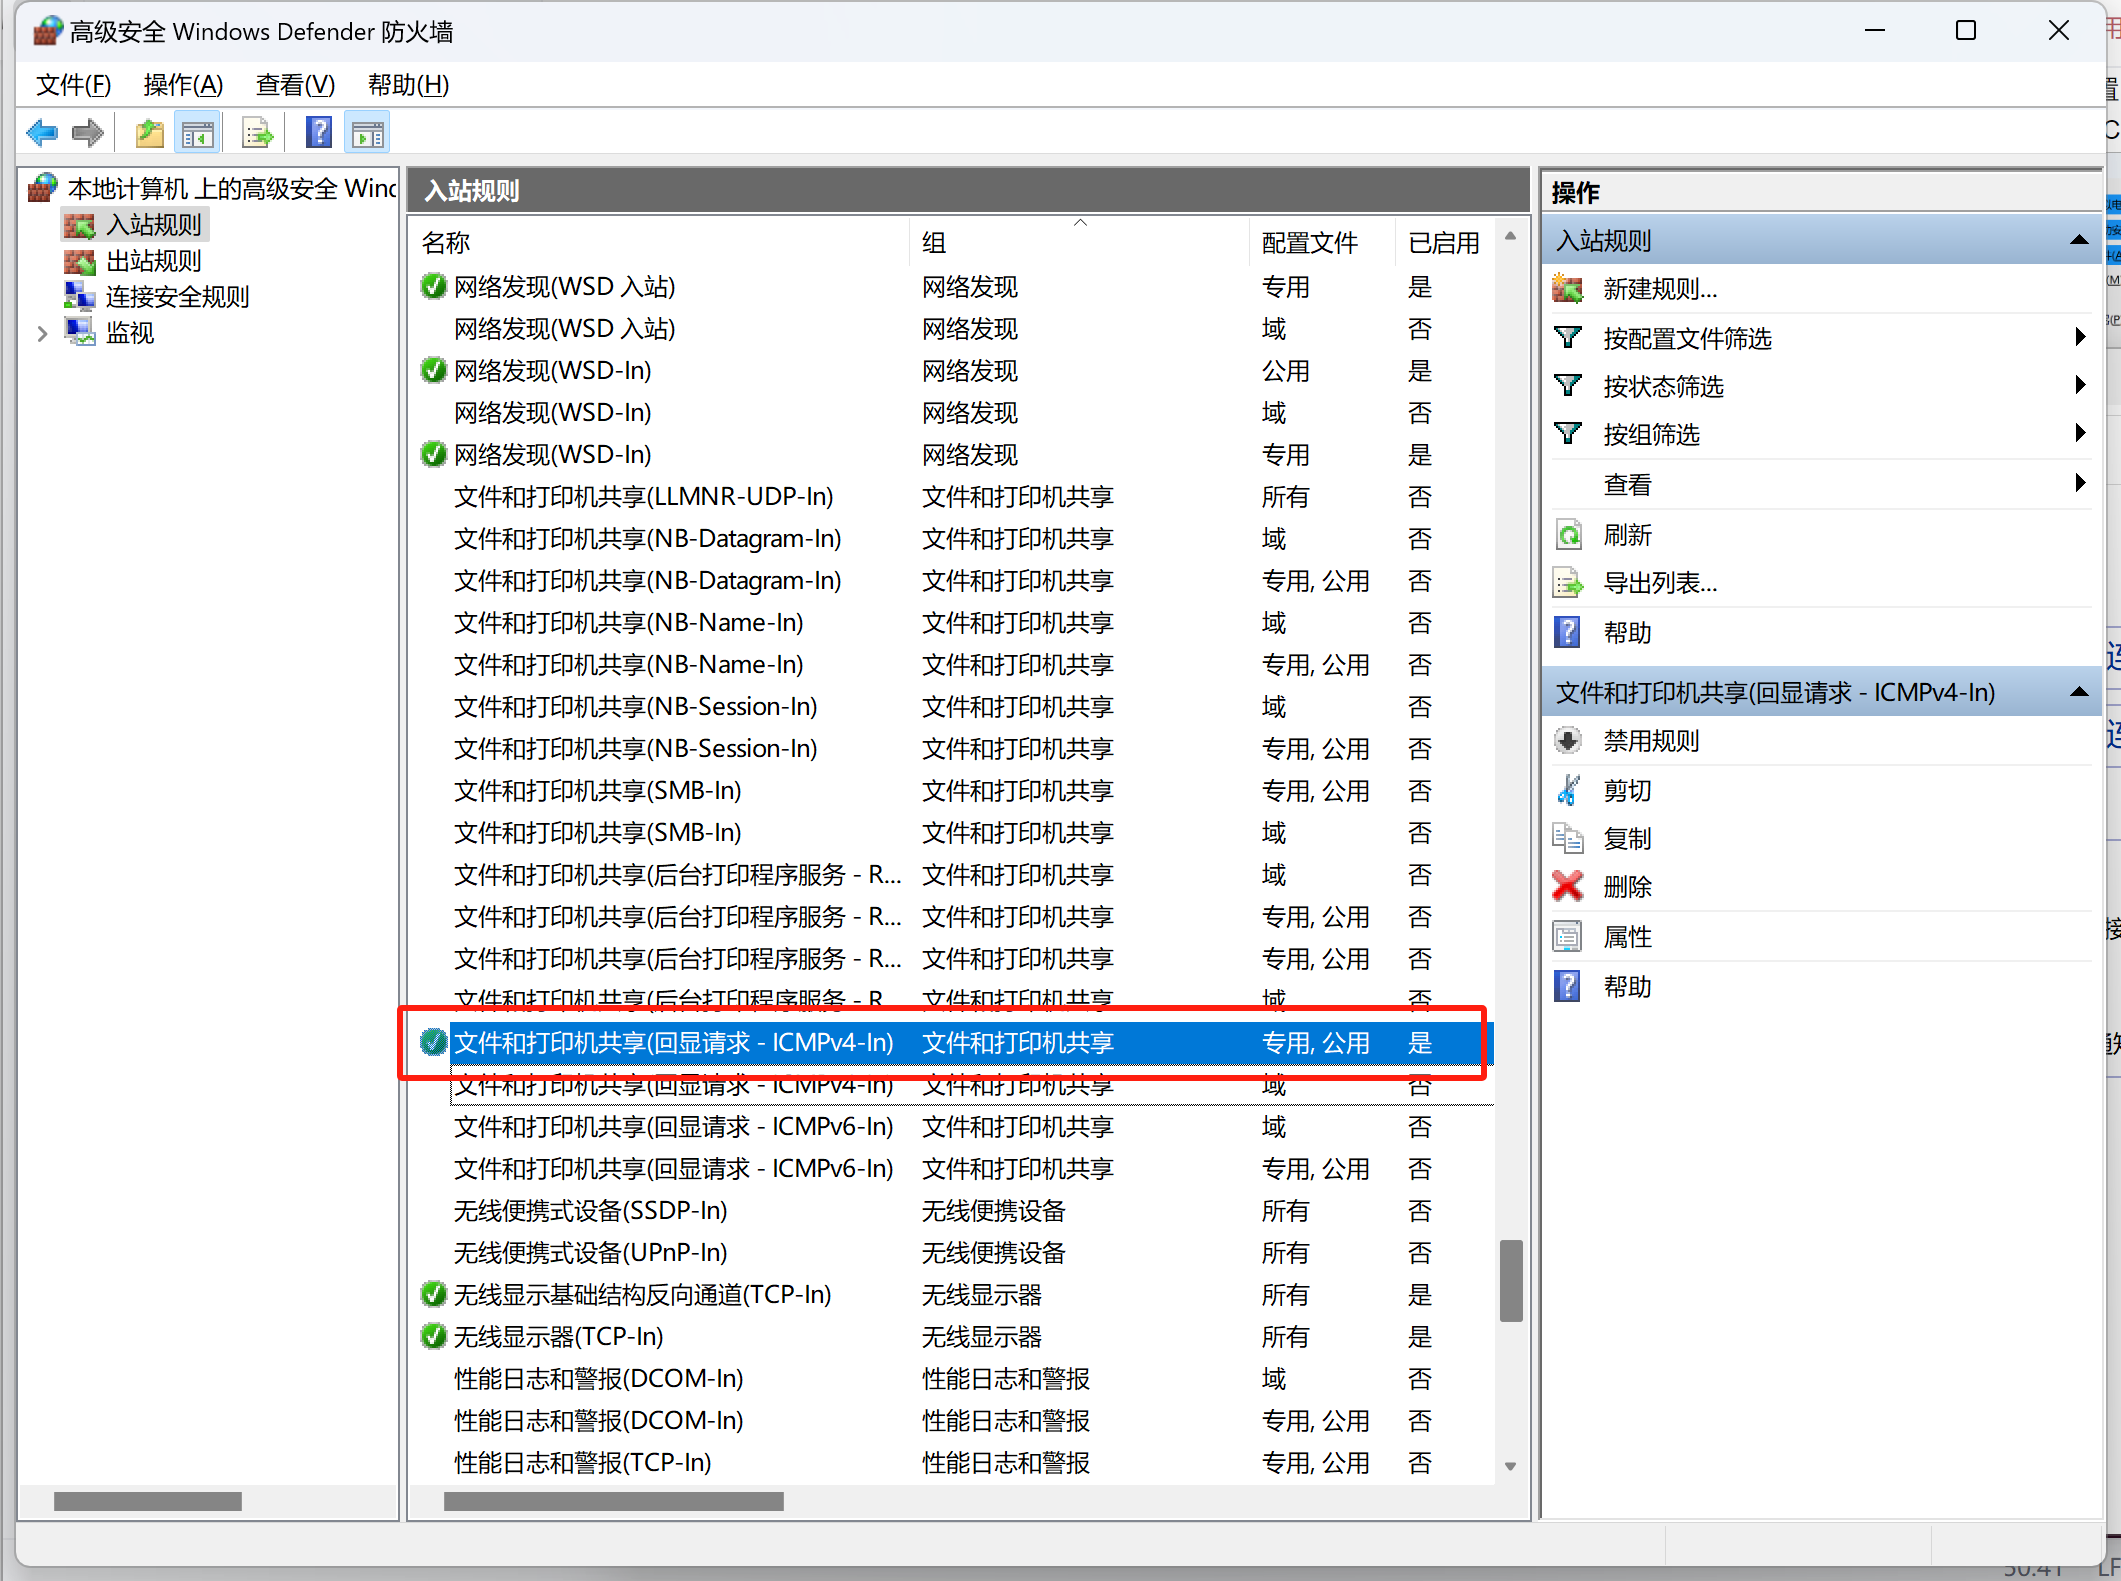
Task: Click the rules list scroll-down arrow
Action: [x=1511, y=1466]
